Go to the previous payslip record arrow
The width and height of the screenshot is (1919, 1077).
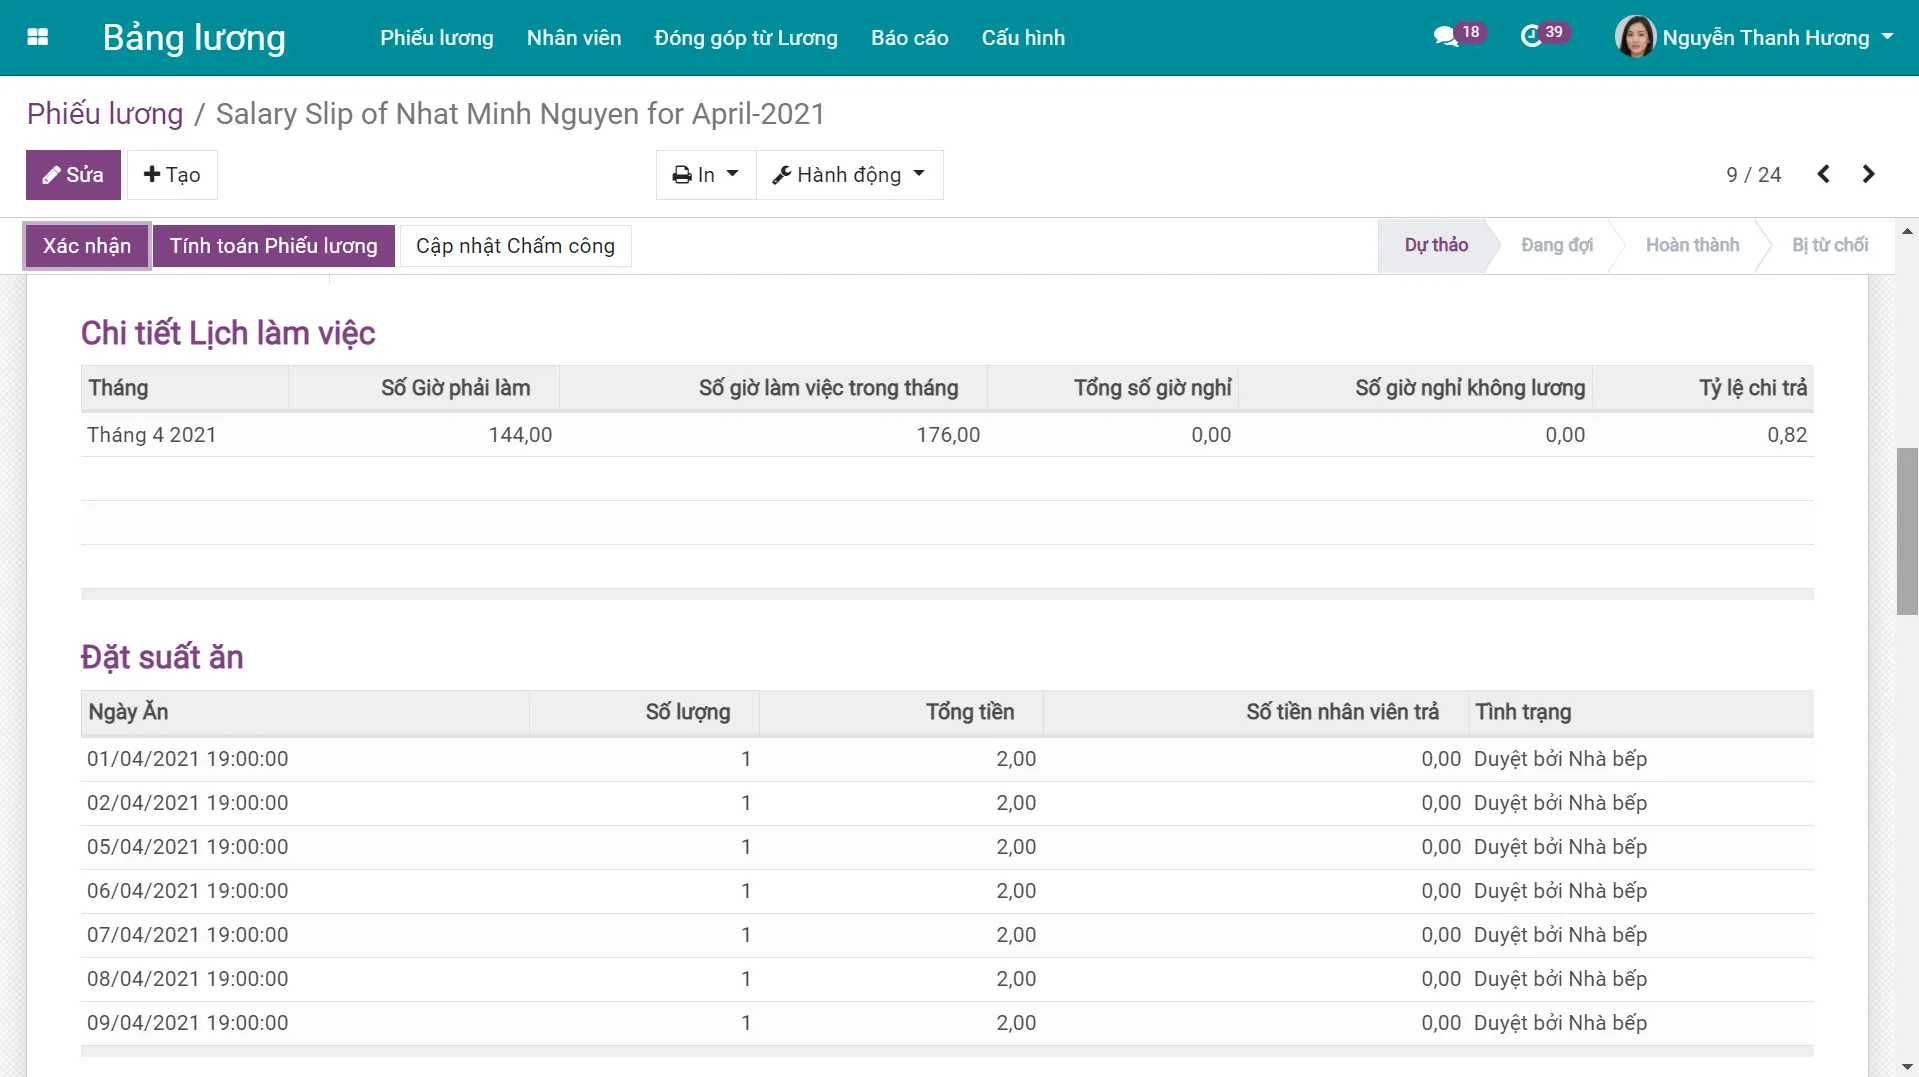pos(1823,174)
